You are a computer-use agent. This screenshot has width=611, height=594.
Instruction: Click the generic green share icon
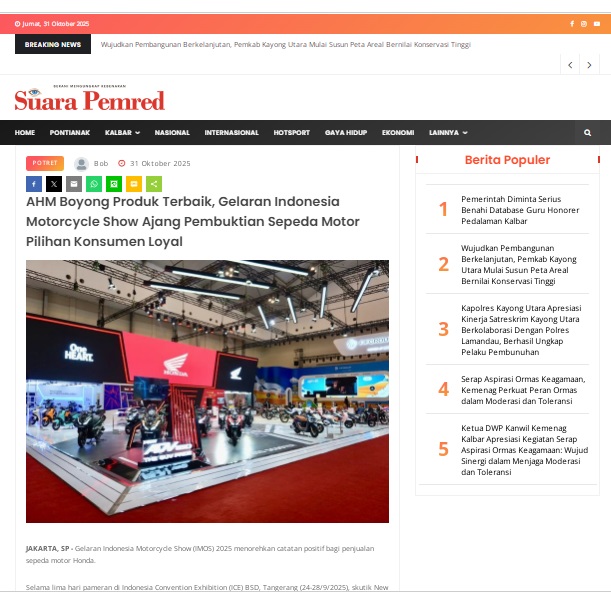154,184
